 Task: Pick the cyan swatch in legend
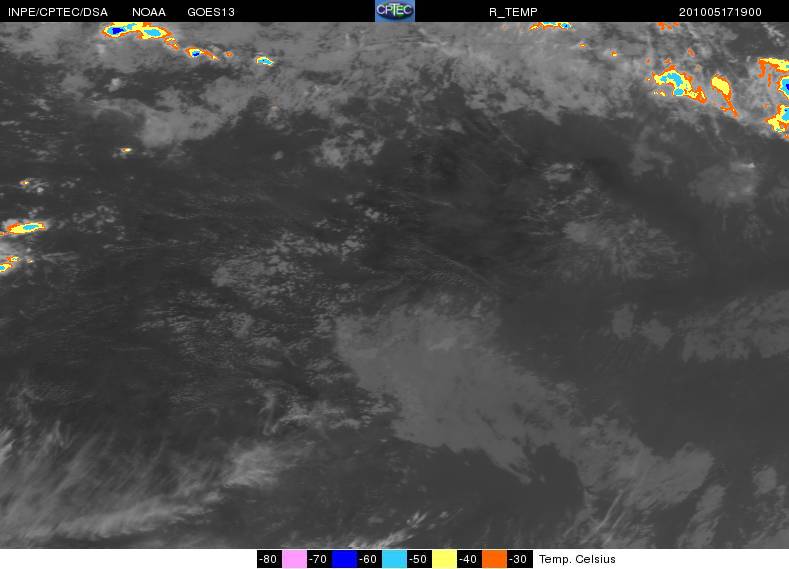click(x=394, y=559)
